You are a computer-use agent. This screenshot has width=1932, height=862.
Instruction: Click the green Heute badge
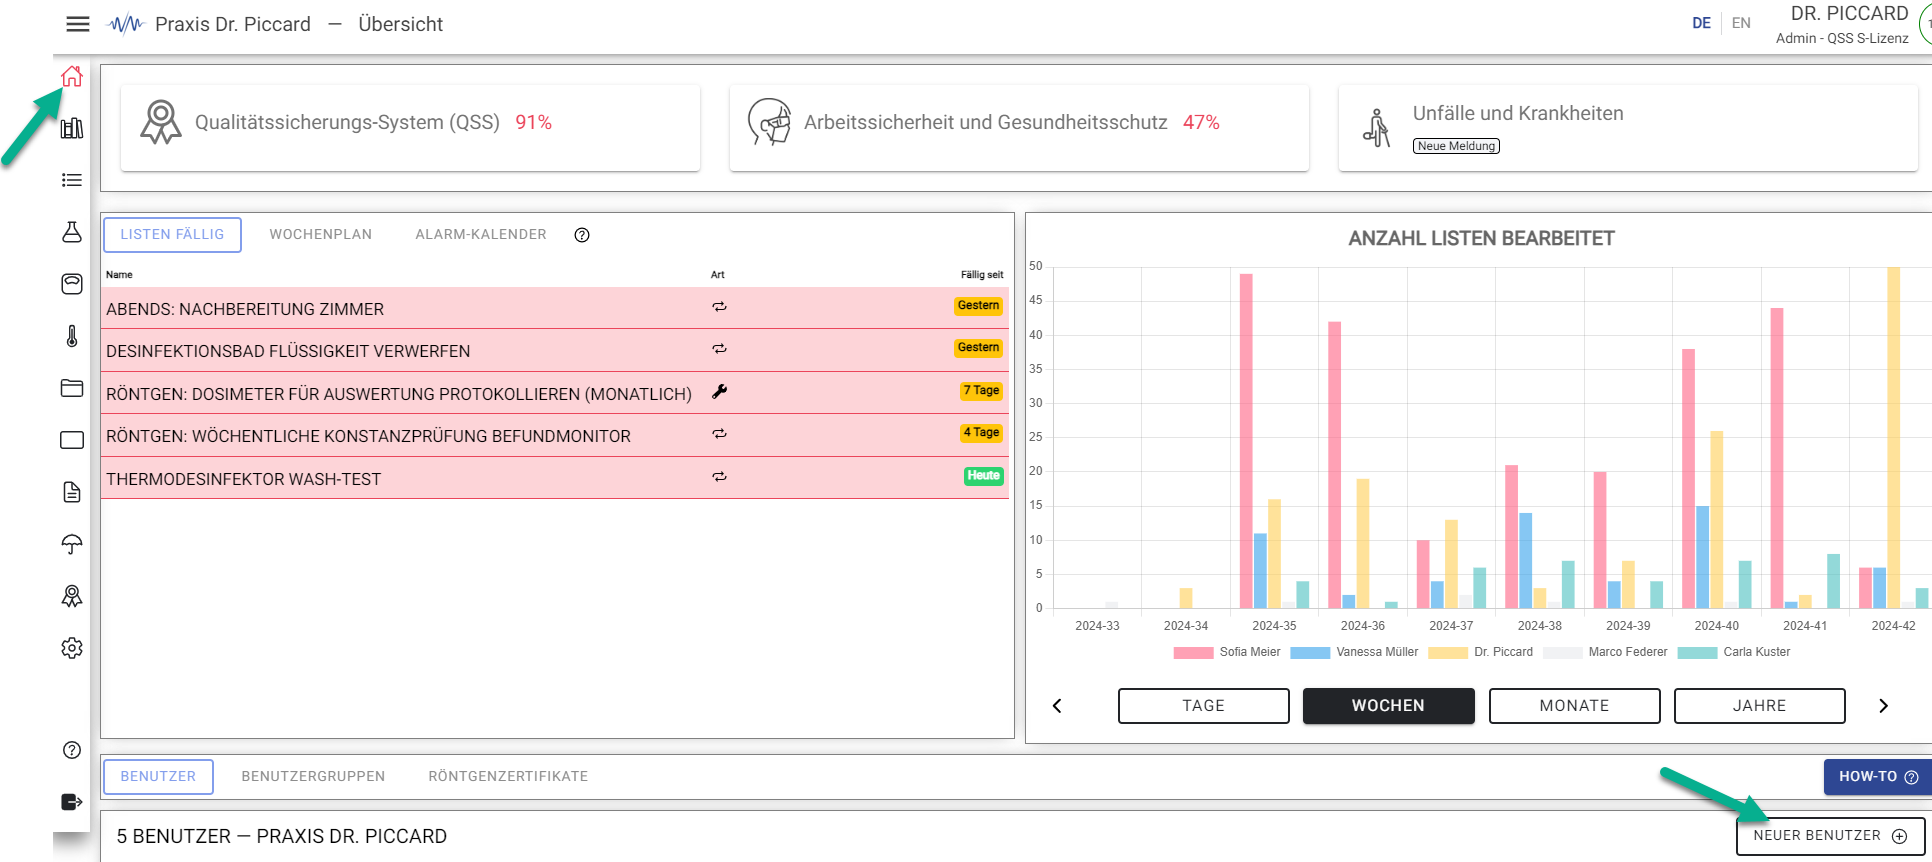click(x=983, y=476)
